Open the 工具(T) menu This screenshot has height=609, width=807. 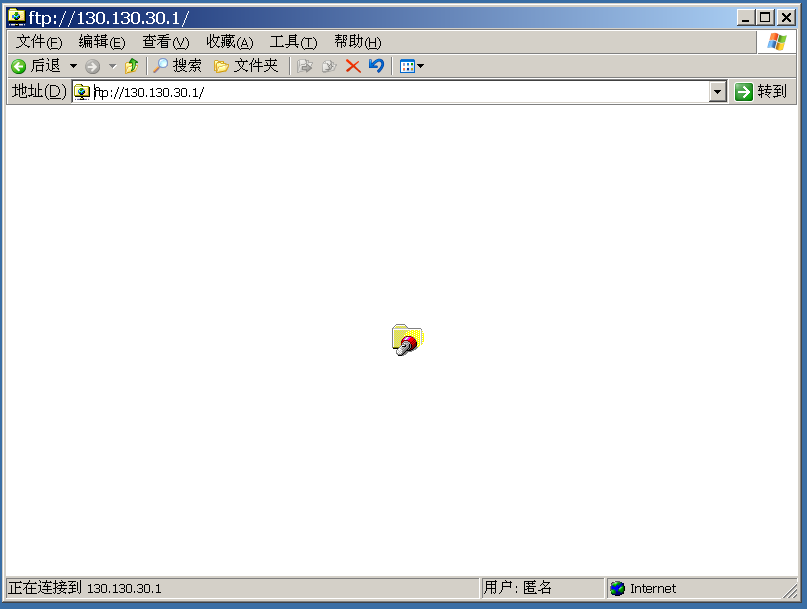click(293, 42)
